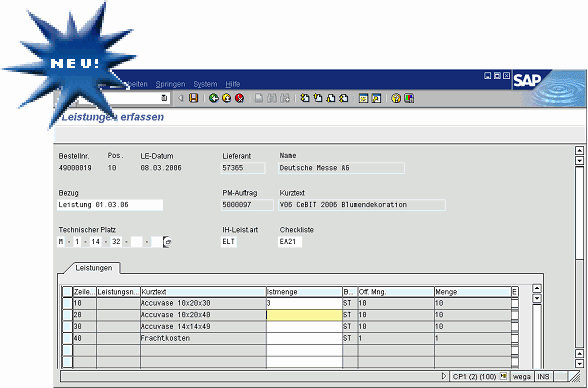Select row 10 using its row selector
The height and width of the screenshot is (388, 588).
tap(68, 303)
